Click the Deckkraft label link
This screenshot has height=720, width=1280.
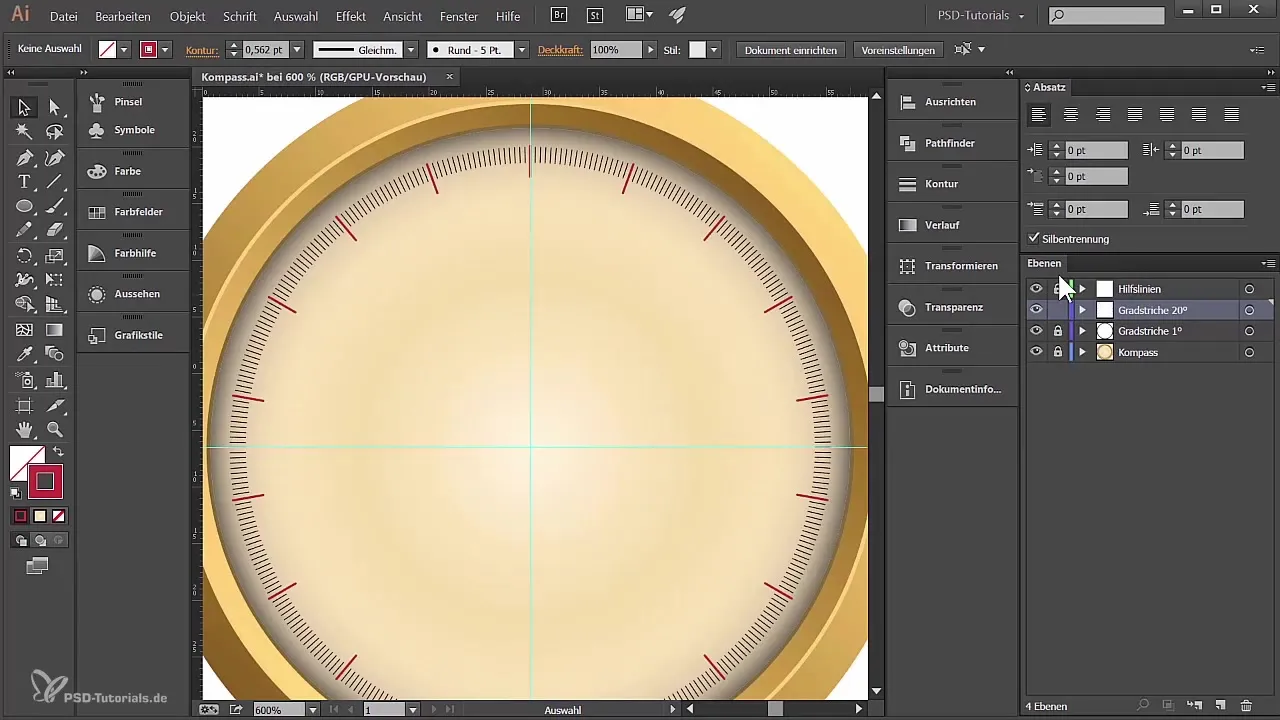pos(560,49)
